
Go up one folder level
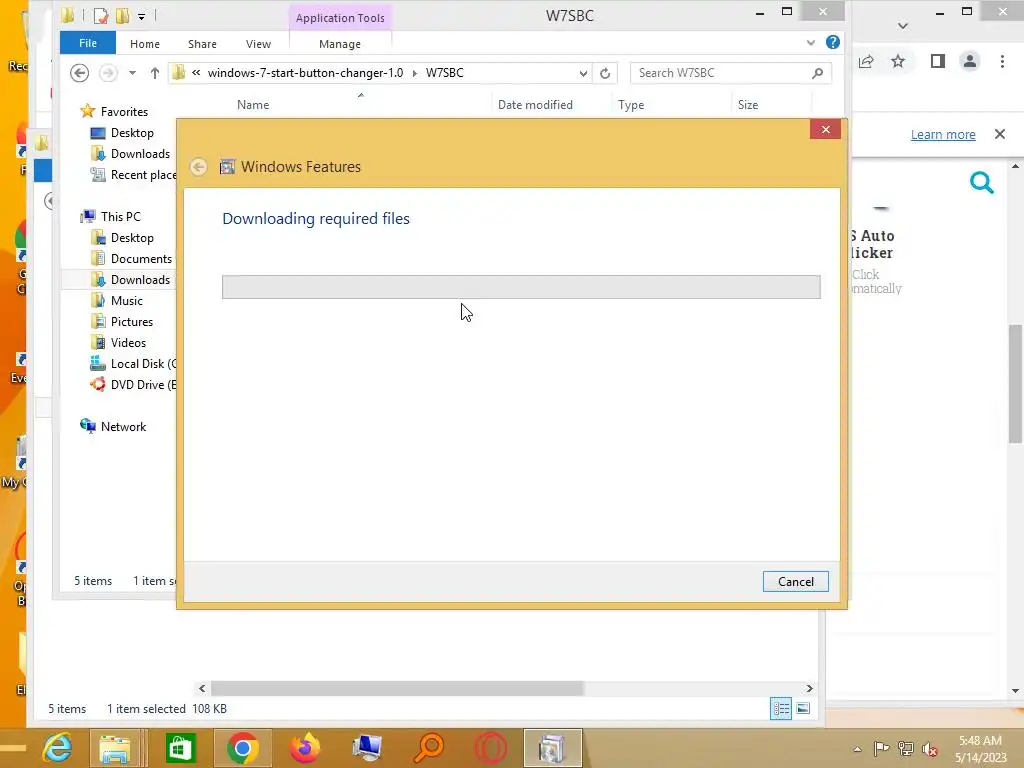pos(155,72)
